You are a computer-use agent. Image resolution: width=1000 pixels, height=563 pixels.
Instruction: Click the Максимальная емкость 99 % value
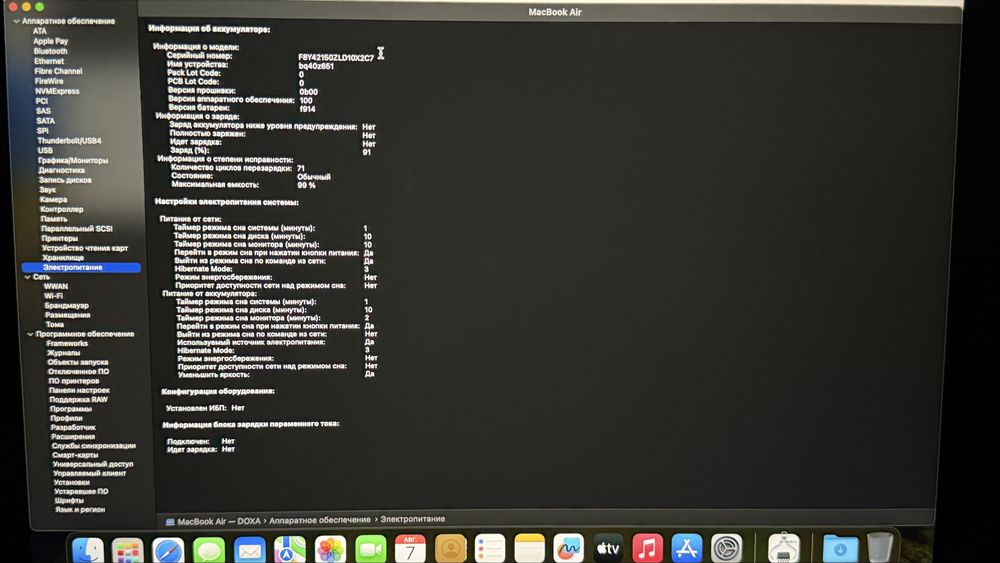pyautogui.click(x=306, y=185)
